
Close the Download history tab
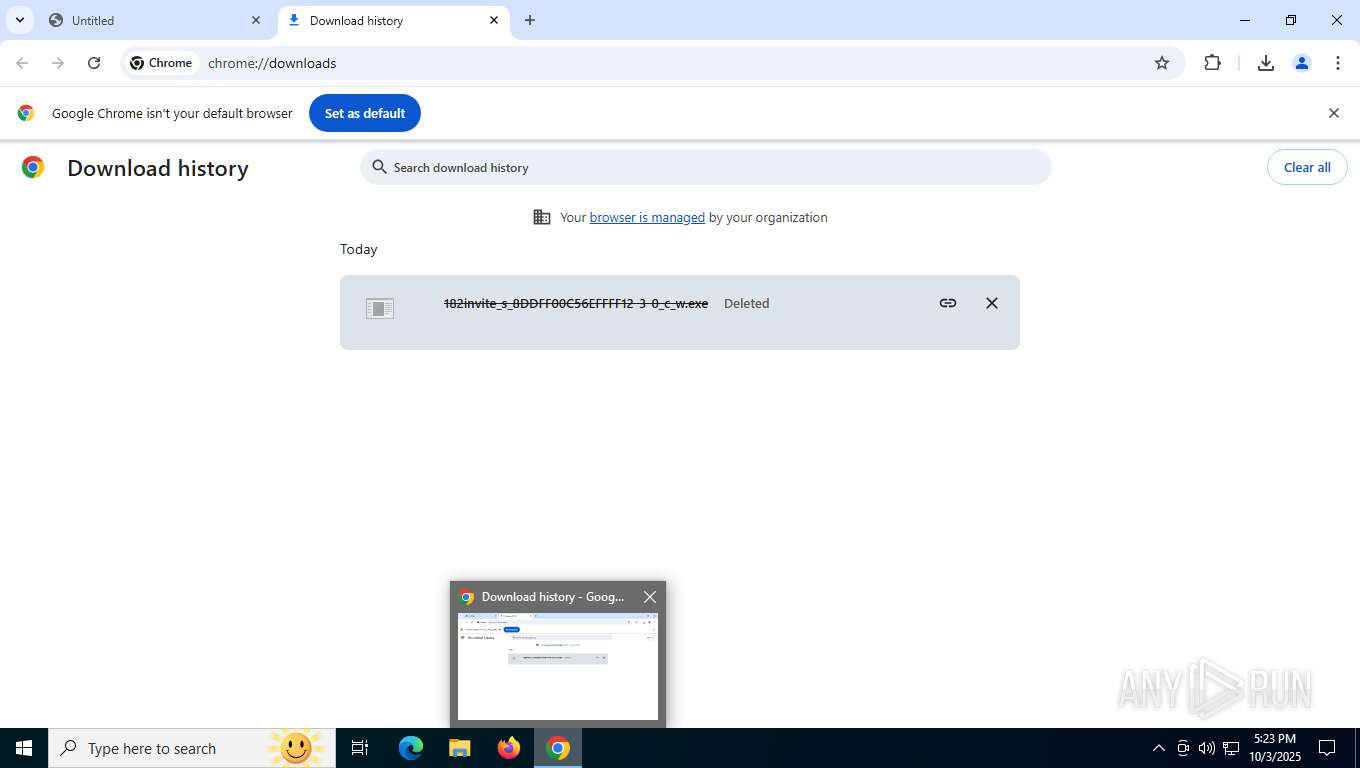click(494, 20)
